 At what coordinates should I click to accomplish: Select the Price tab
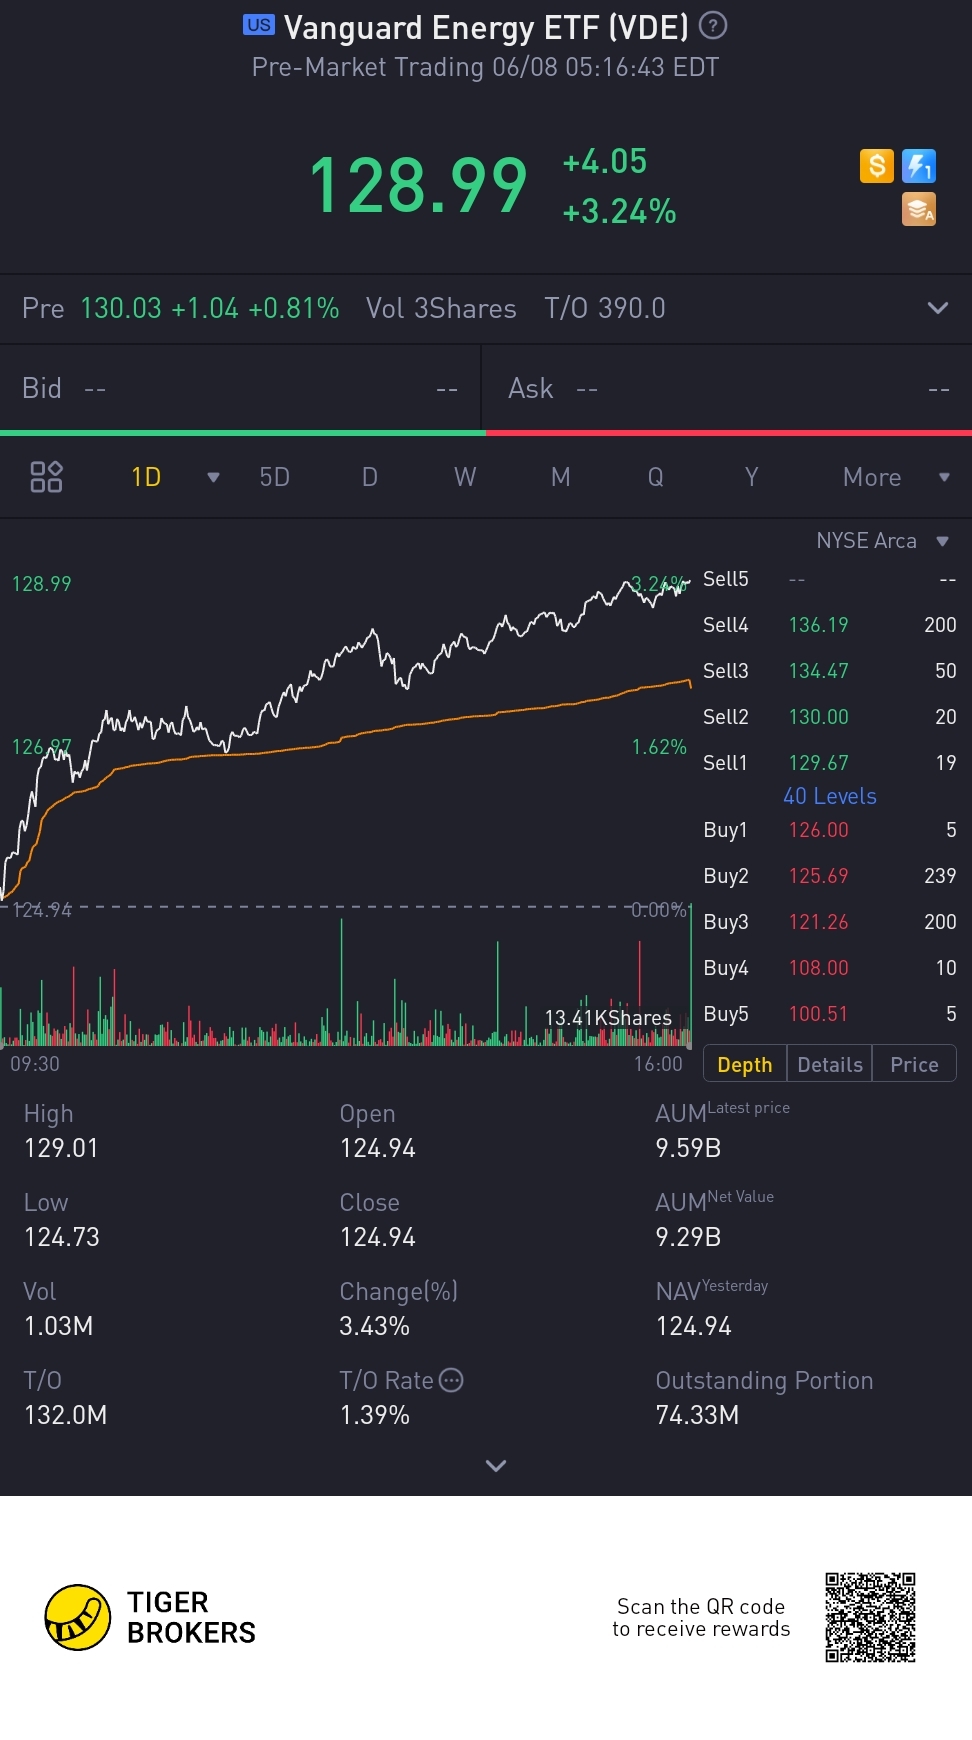point(914,1064)
